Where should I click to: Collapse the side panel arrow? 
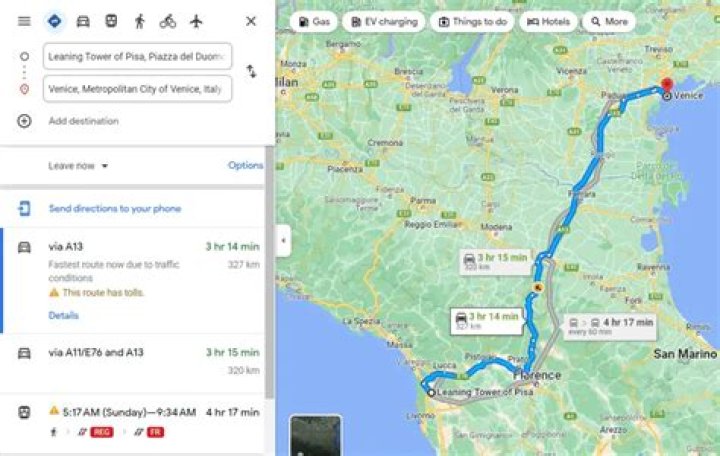[283, 240]
